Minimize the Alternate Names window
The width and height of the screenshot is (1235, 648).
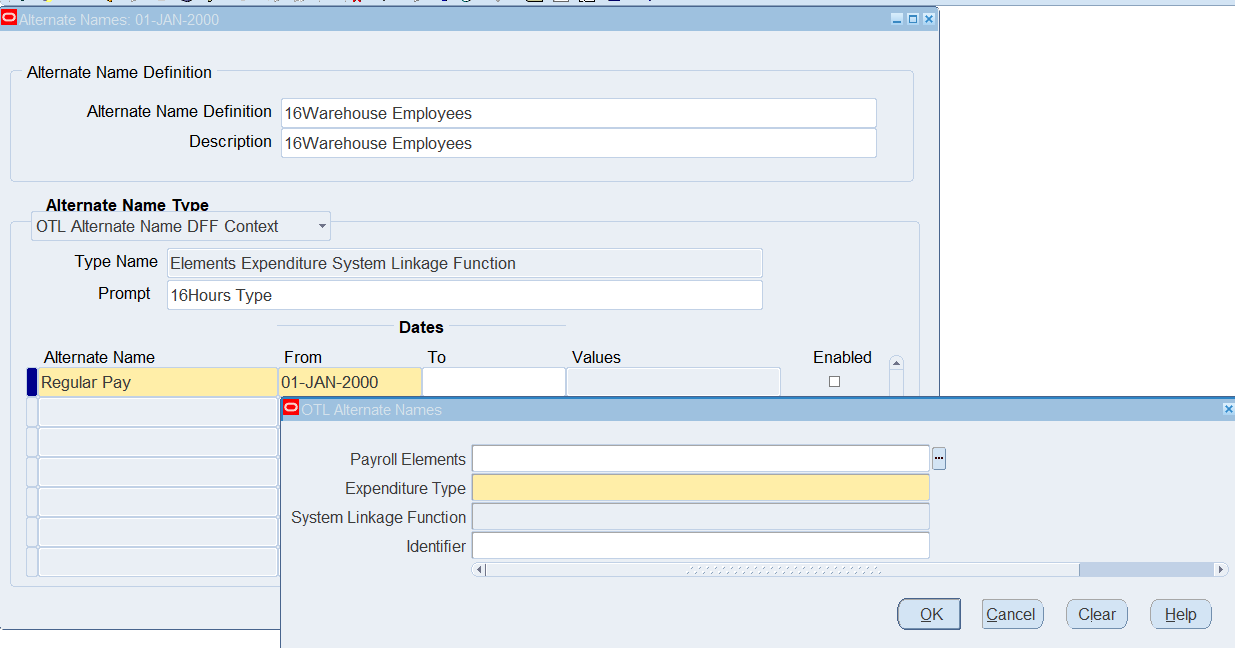coord(897,19)
